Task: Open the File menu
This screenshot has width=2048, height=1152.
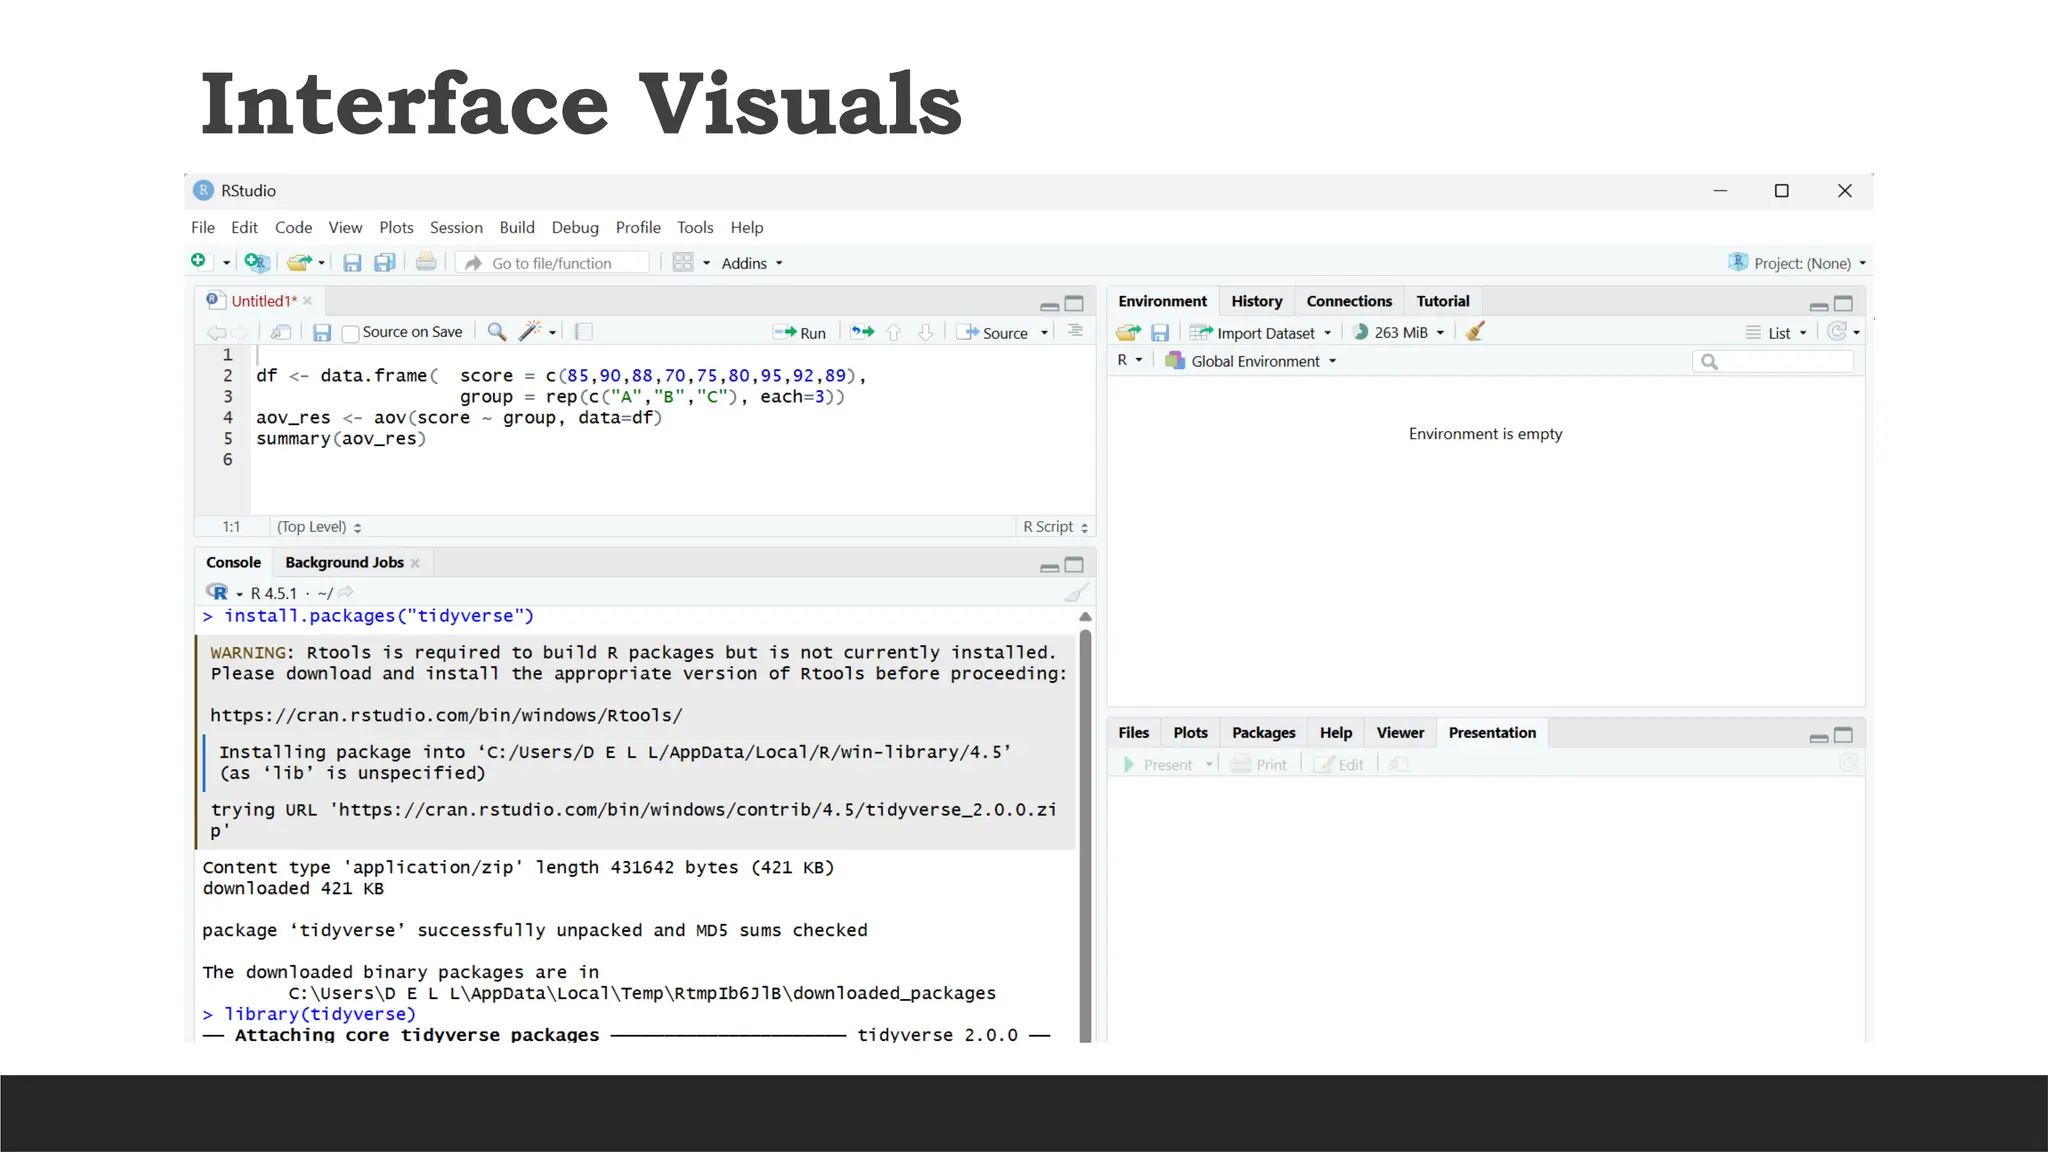Action: click(x=203, y=227)
